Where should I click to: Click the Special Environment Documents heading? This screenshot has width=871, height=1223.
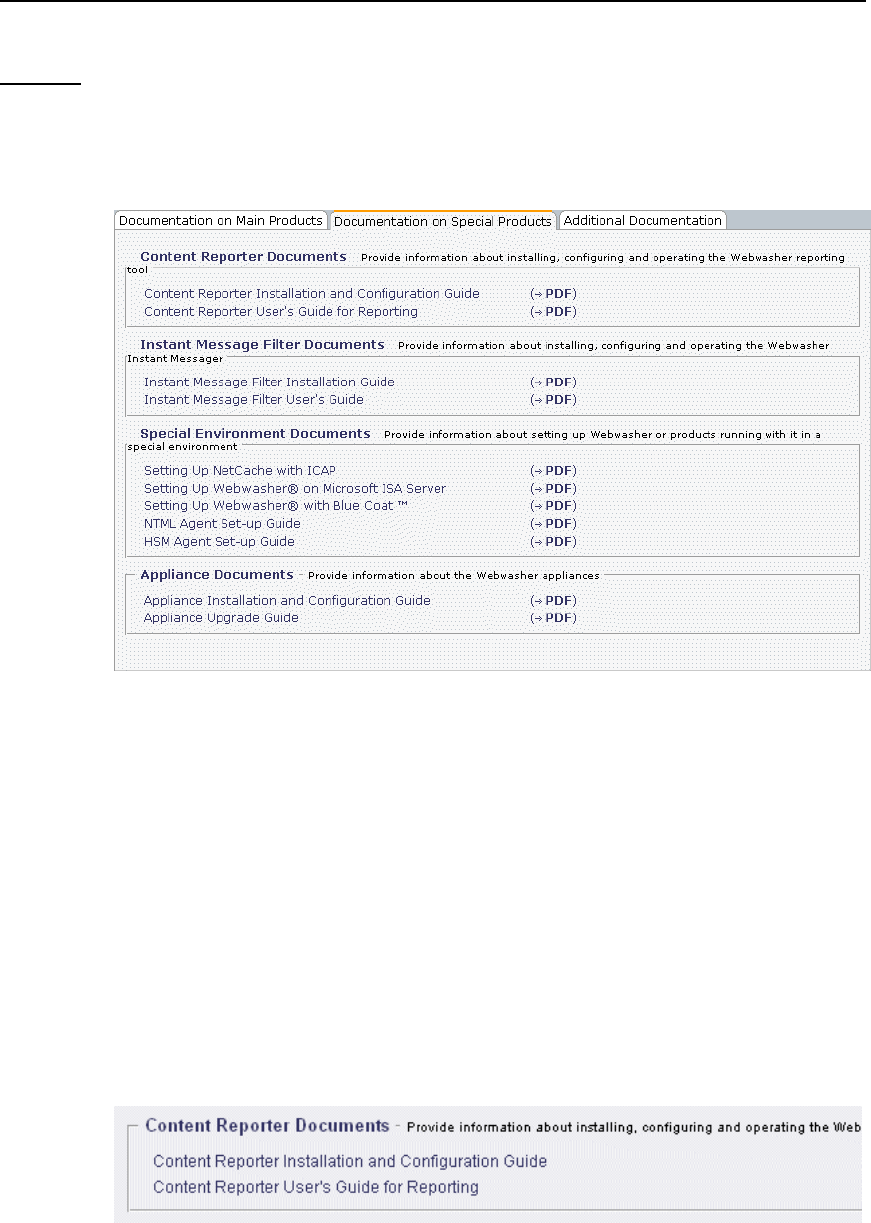pos(255,434)
